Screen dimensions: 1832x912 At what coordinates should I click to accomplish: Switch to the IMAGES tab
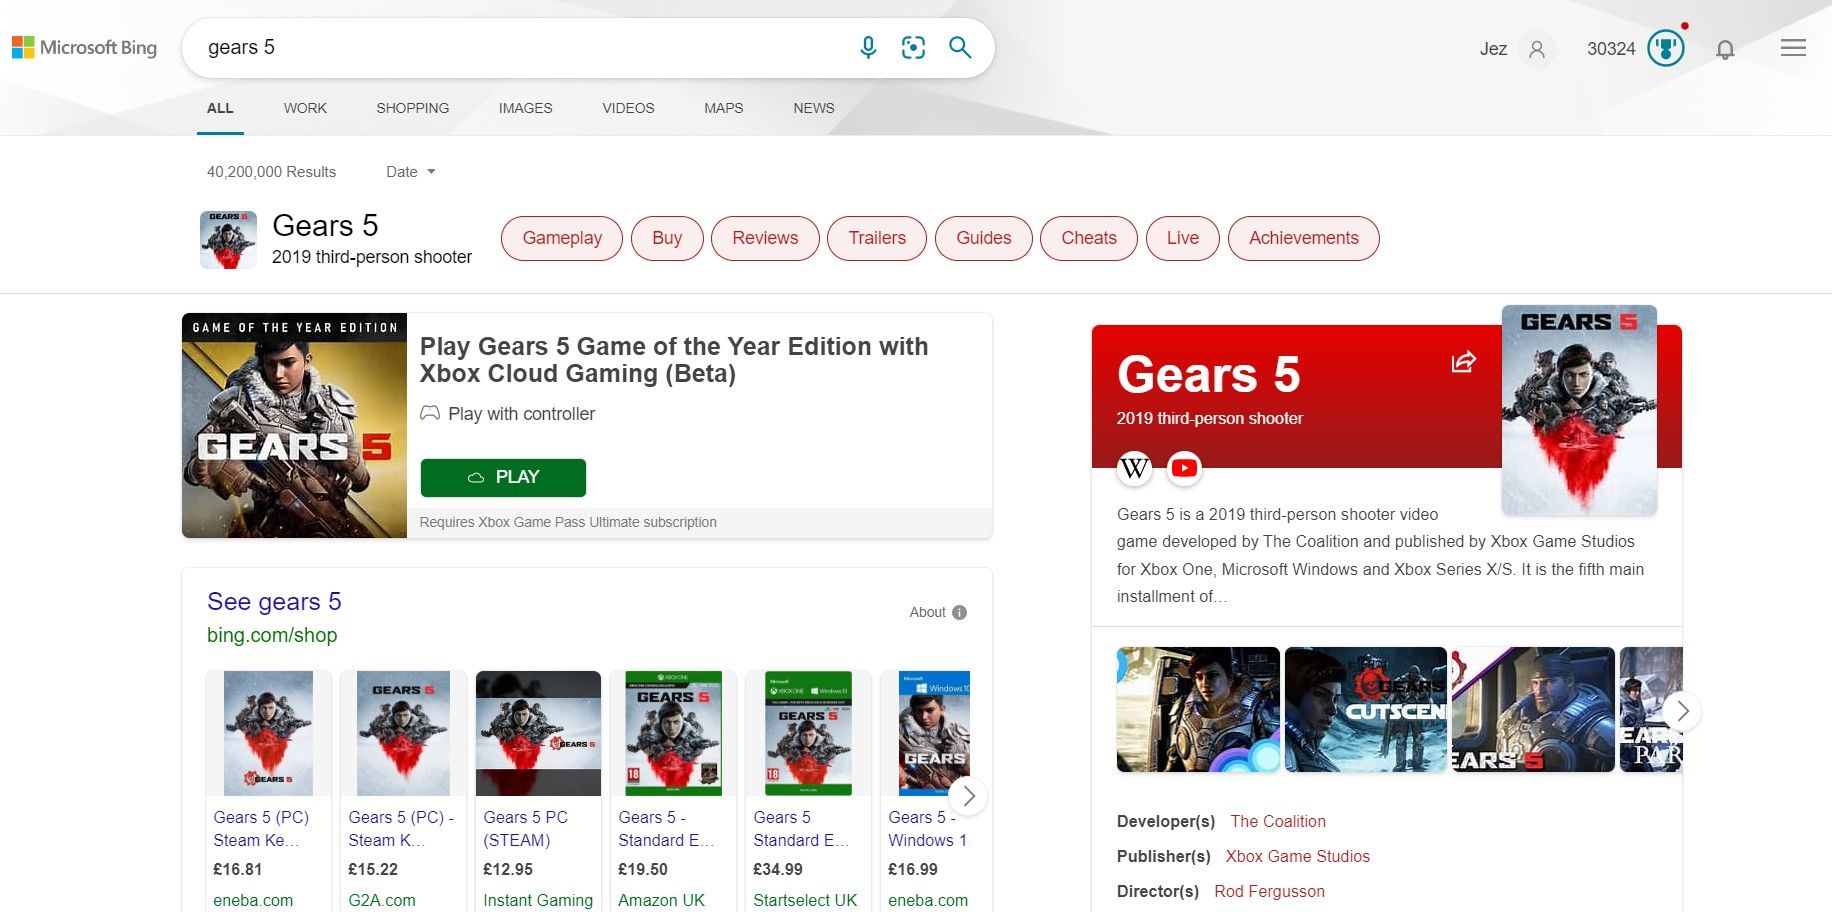pos(525,108)
